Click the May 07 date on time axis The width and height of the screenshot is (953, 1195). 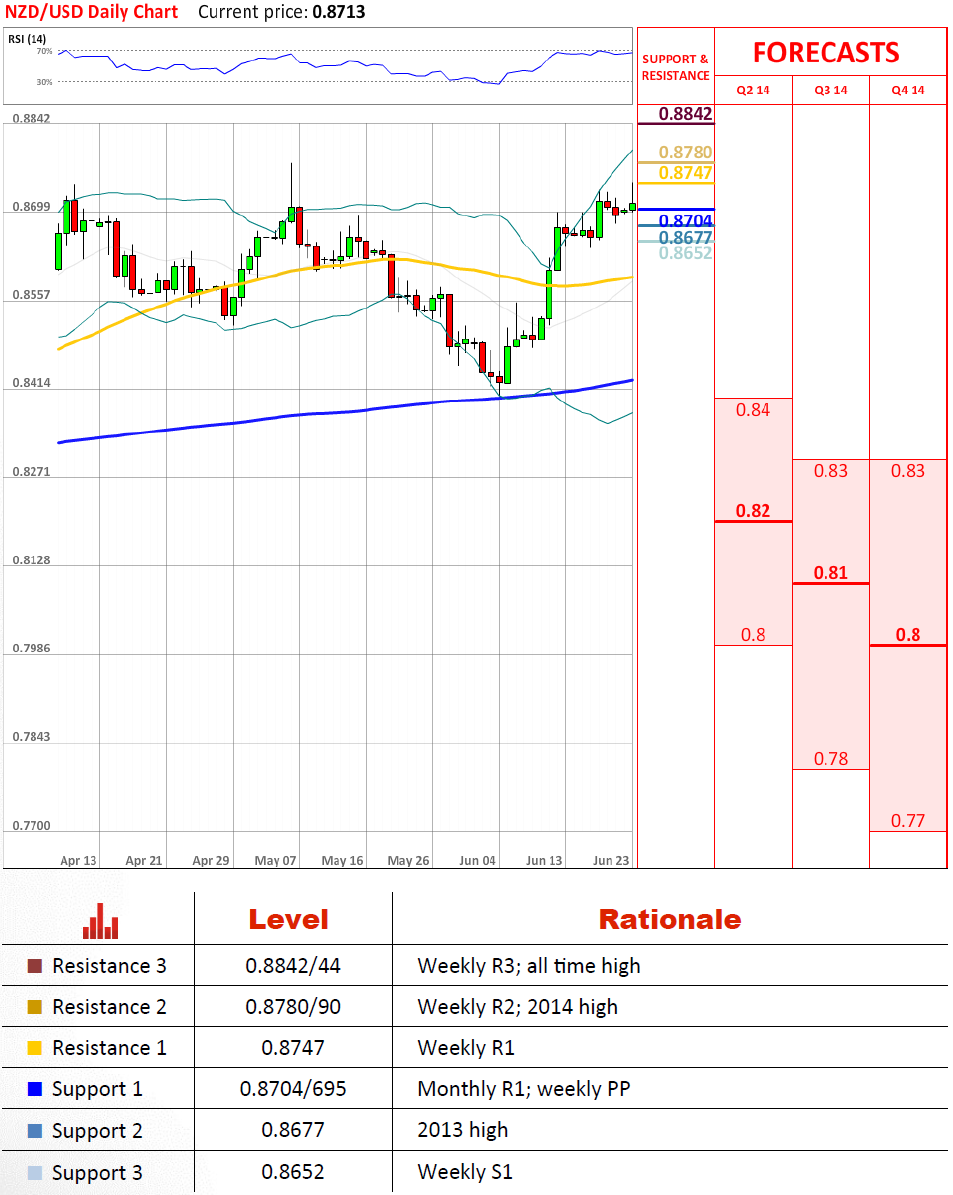(275, 860)
